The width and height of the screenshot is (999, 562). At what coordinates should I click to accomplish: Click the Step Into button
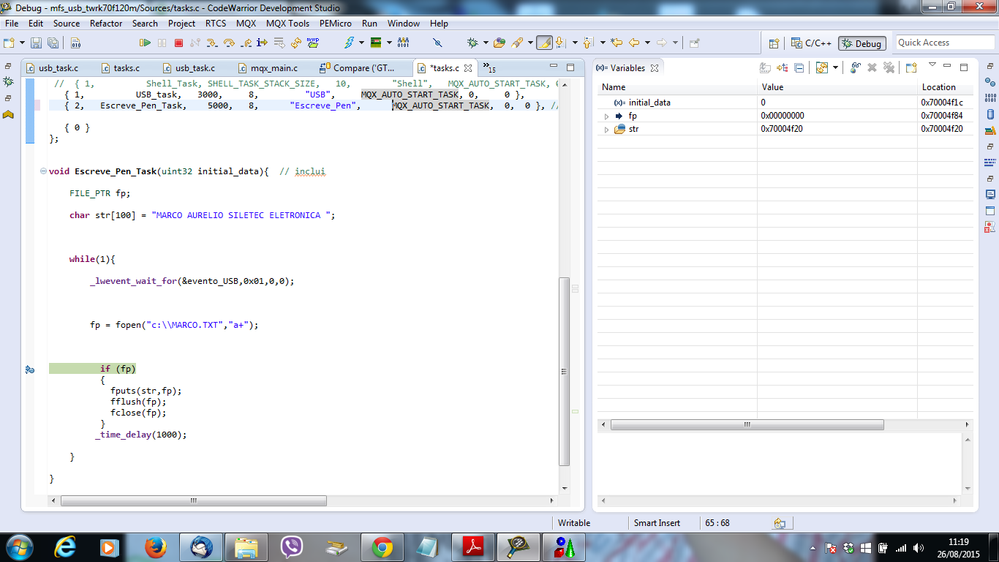click(x=212, y=43)
